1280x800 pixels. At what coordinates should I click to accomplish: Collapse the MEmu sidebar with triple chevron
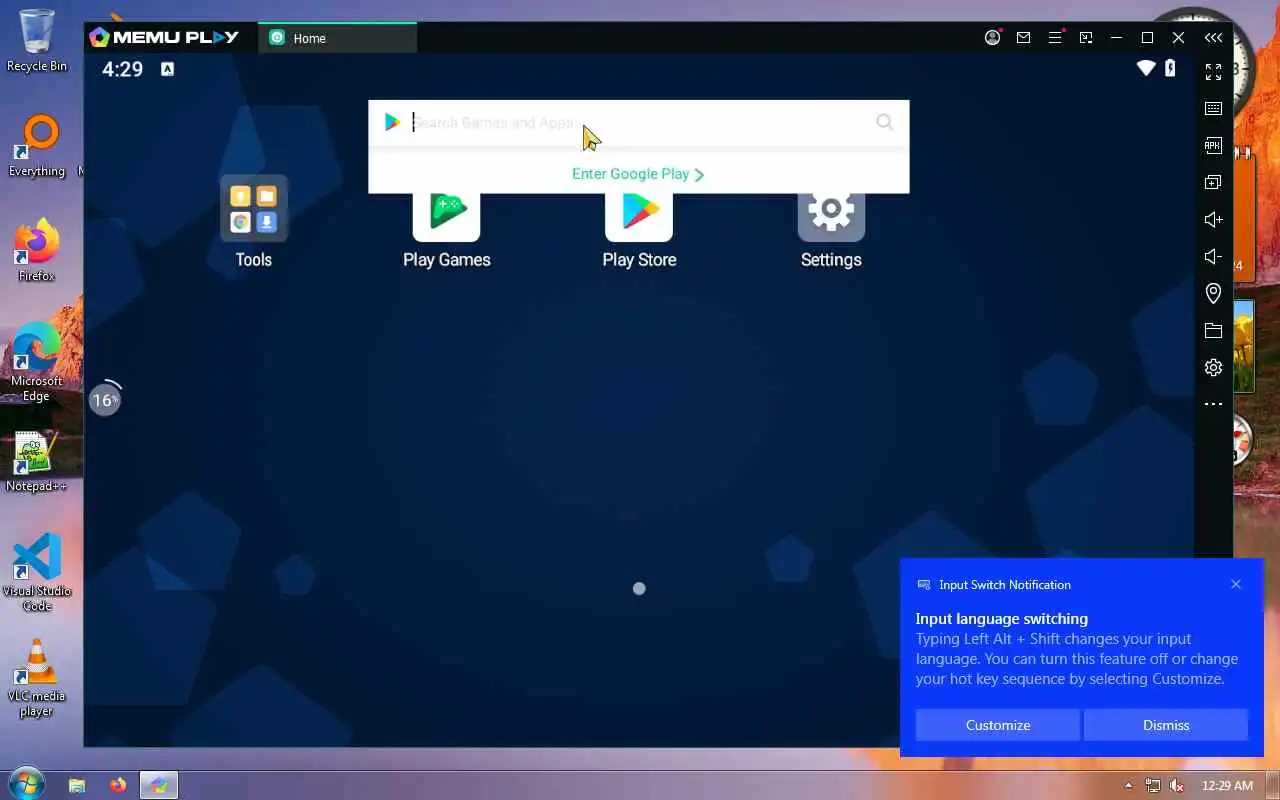[1213, 38]
